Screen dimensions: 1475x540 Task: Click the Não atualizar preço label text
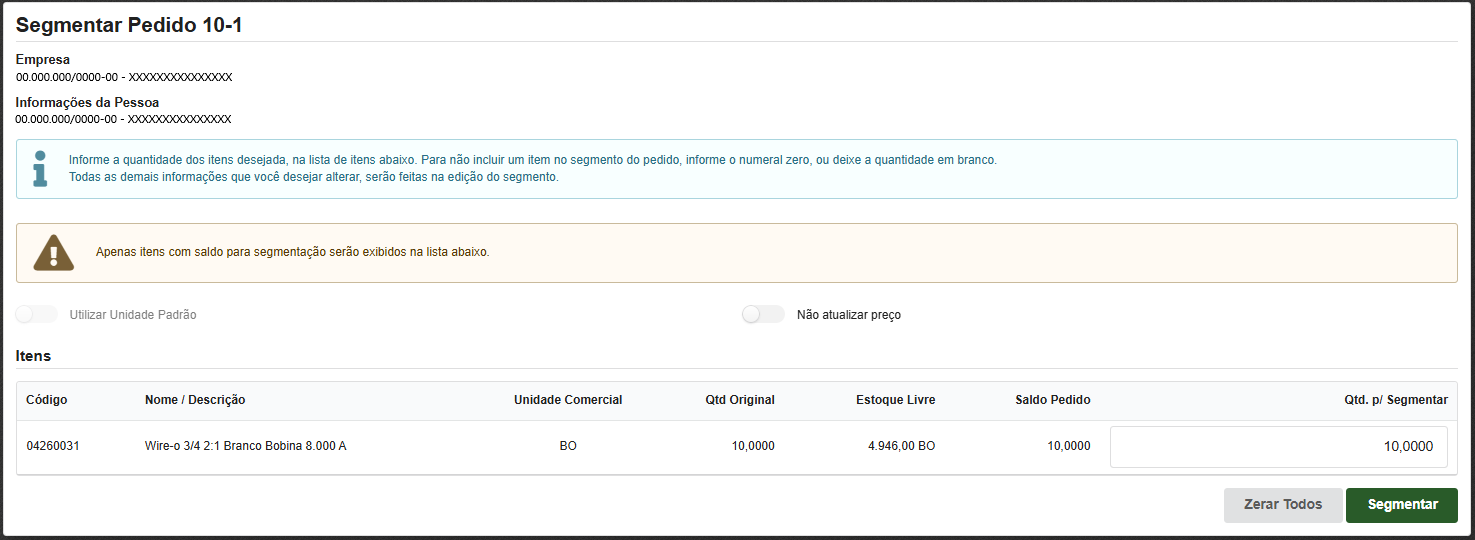tap(848, 315)
